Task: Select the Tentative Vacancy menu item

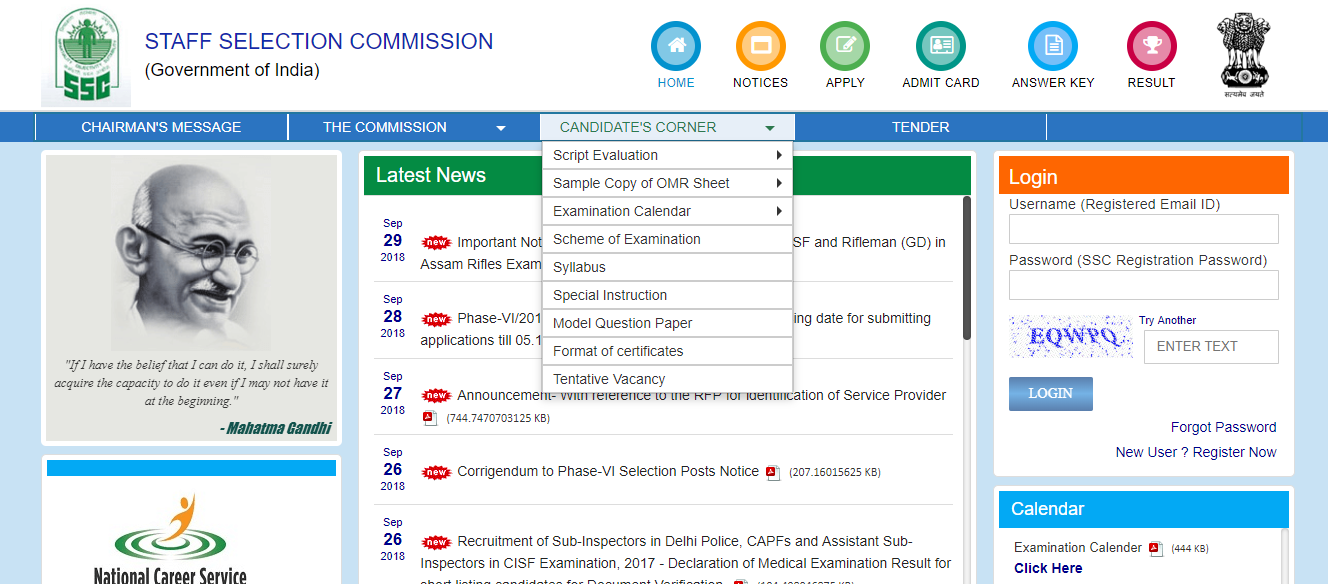Action: [x=667, y=379]
